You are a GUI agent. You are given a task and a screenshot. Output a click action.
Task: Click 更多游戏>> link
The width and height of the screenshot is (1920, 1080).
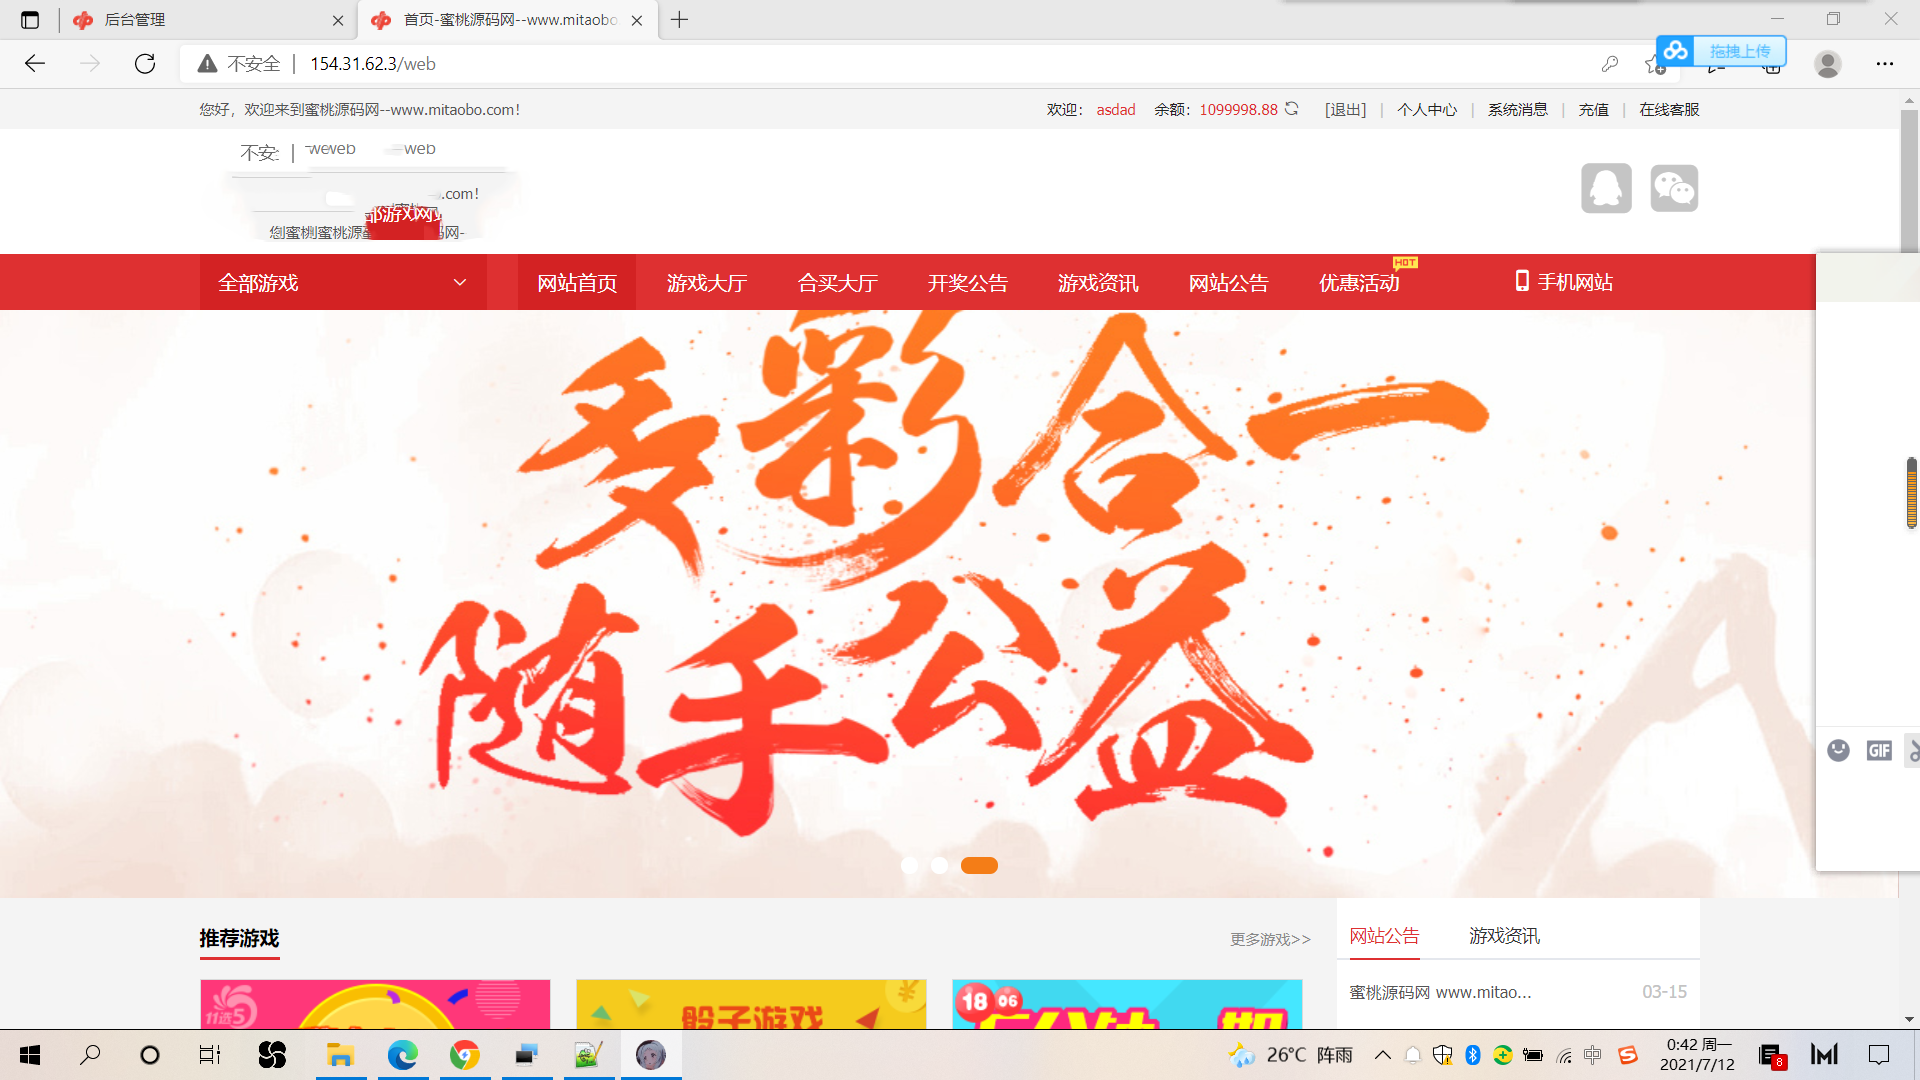tap(1270, 940)
